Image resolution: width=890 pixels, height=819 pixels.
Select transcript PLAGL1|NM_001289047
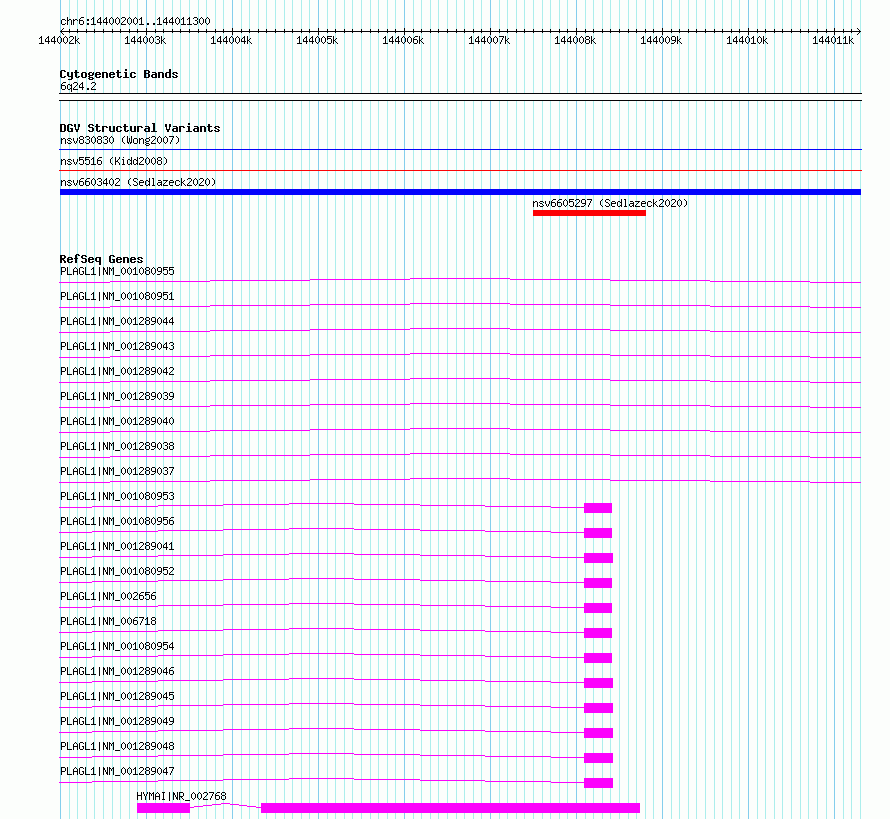[x=117, y=771]
